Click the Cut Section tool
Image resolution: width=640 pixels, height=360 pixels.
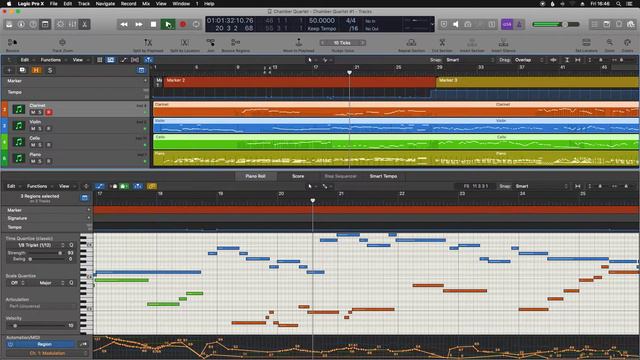(x=442, y=44)
